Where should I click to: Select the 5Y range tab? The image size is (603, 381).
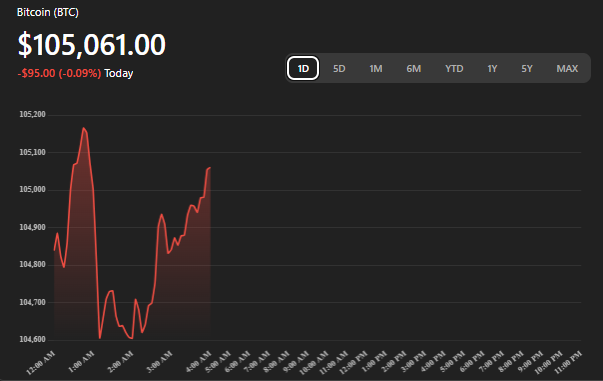(x=526, y=68)
